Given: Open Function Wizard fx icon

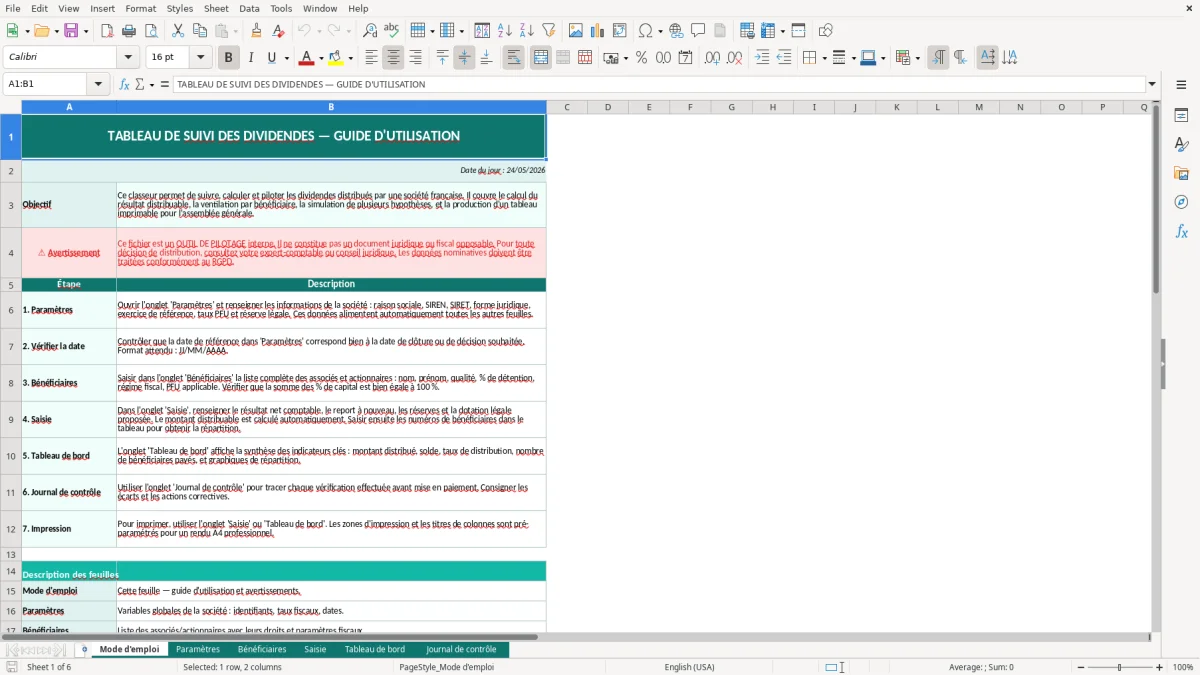Looking at the screenshot, I should pos(124,84).
